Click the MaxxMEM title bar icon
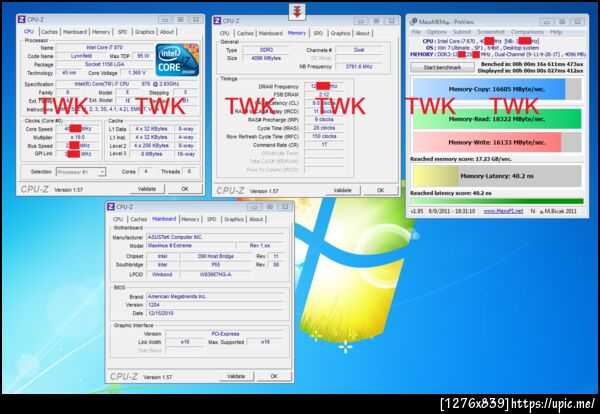 (x=413, y=22)
